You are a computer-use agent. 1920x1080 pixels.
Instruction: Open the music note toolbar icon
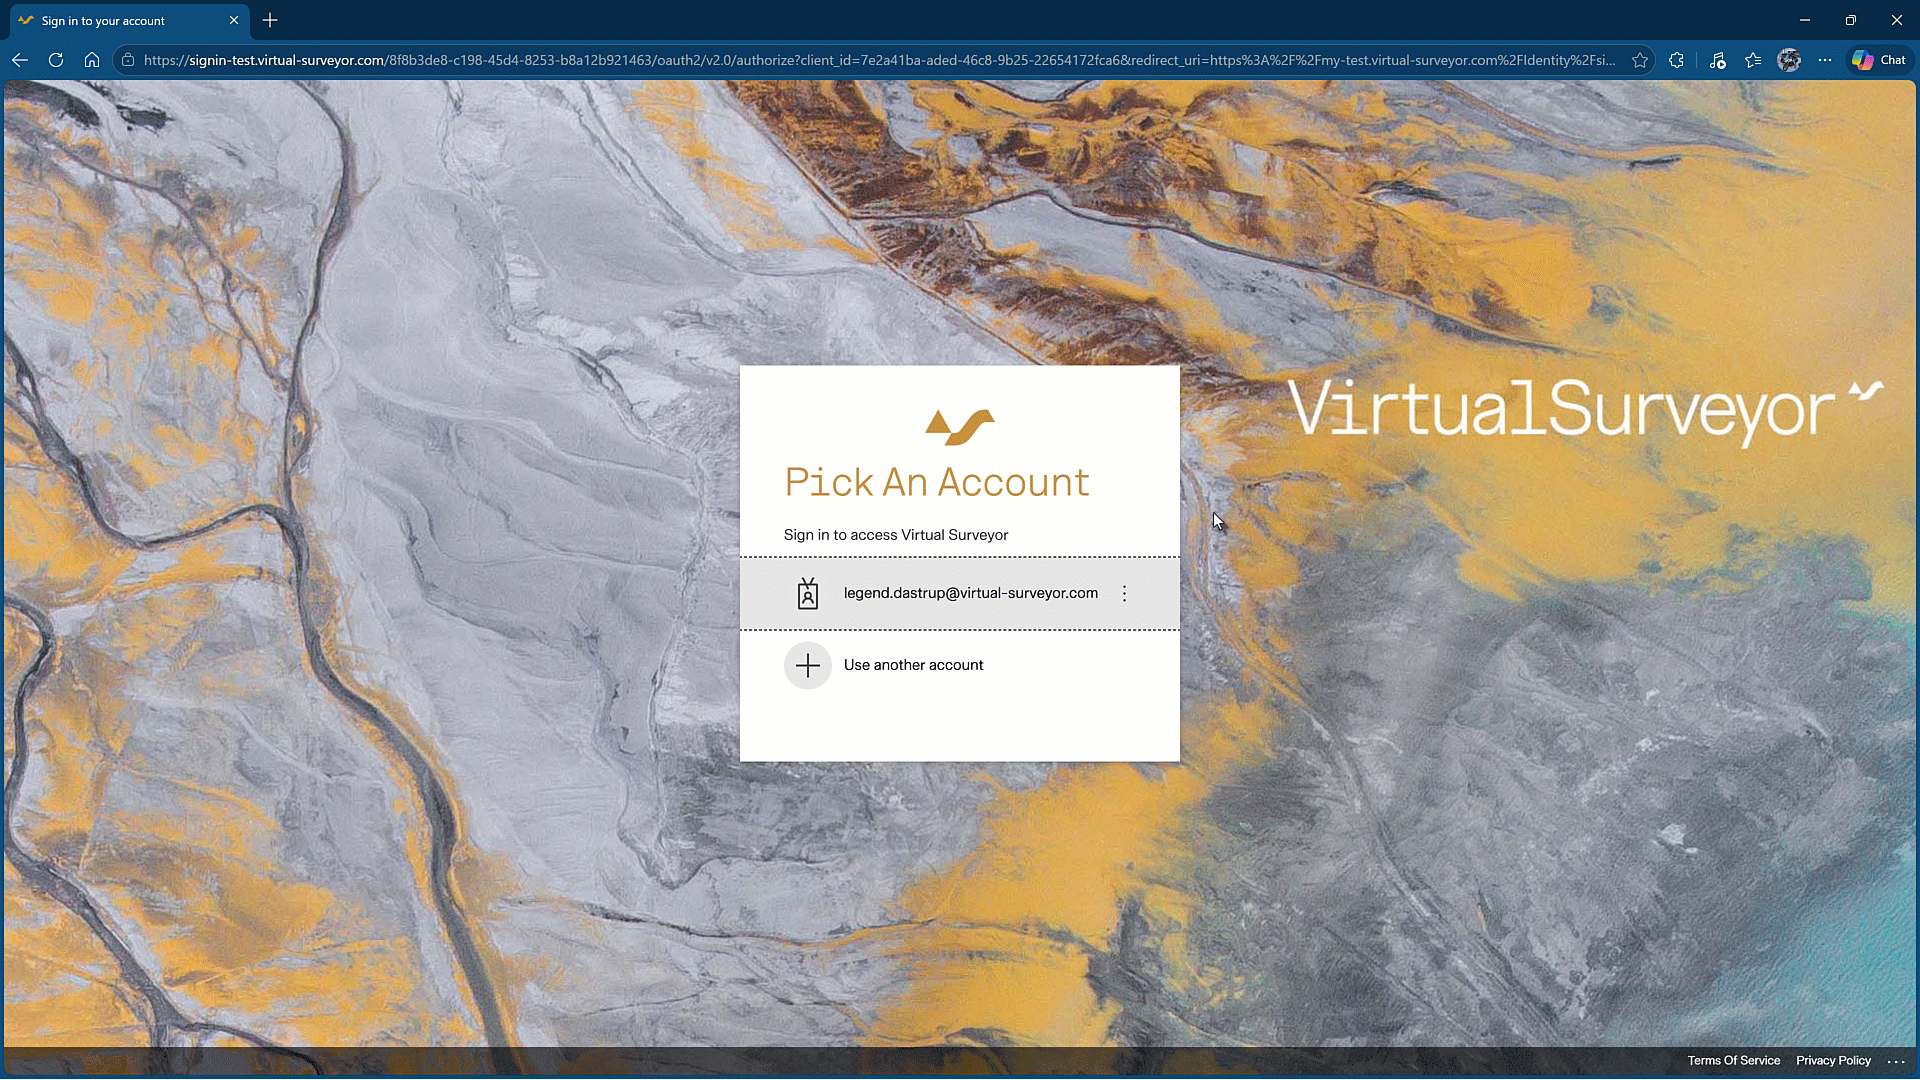point(1718,60)
